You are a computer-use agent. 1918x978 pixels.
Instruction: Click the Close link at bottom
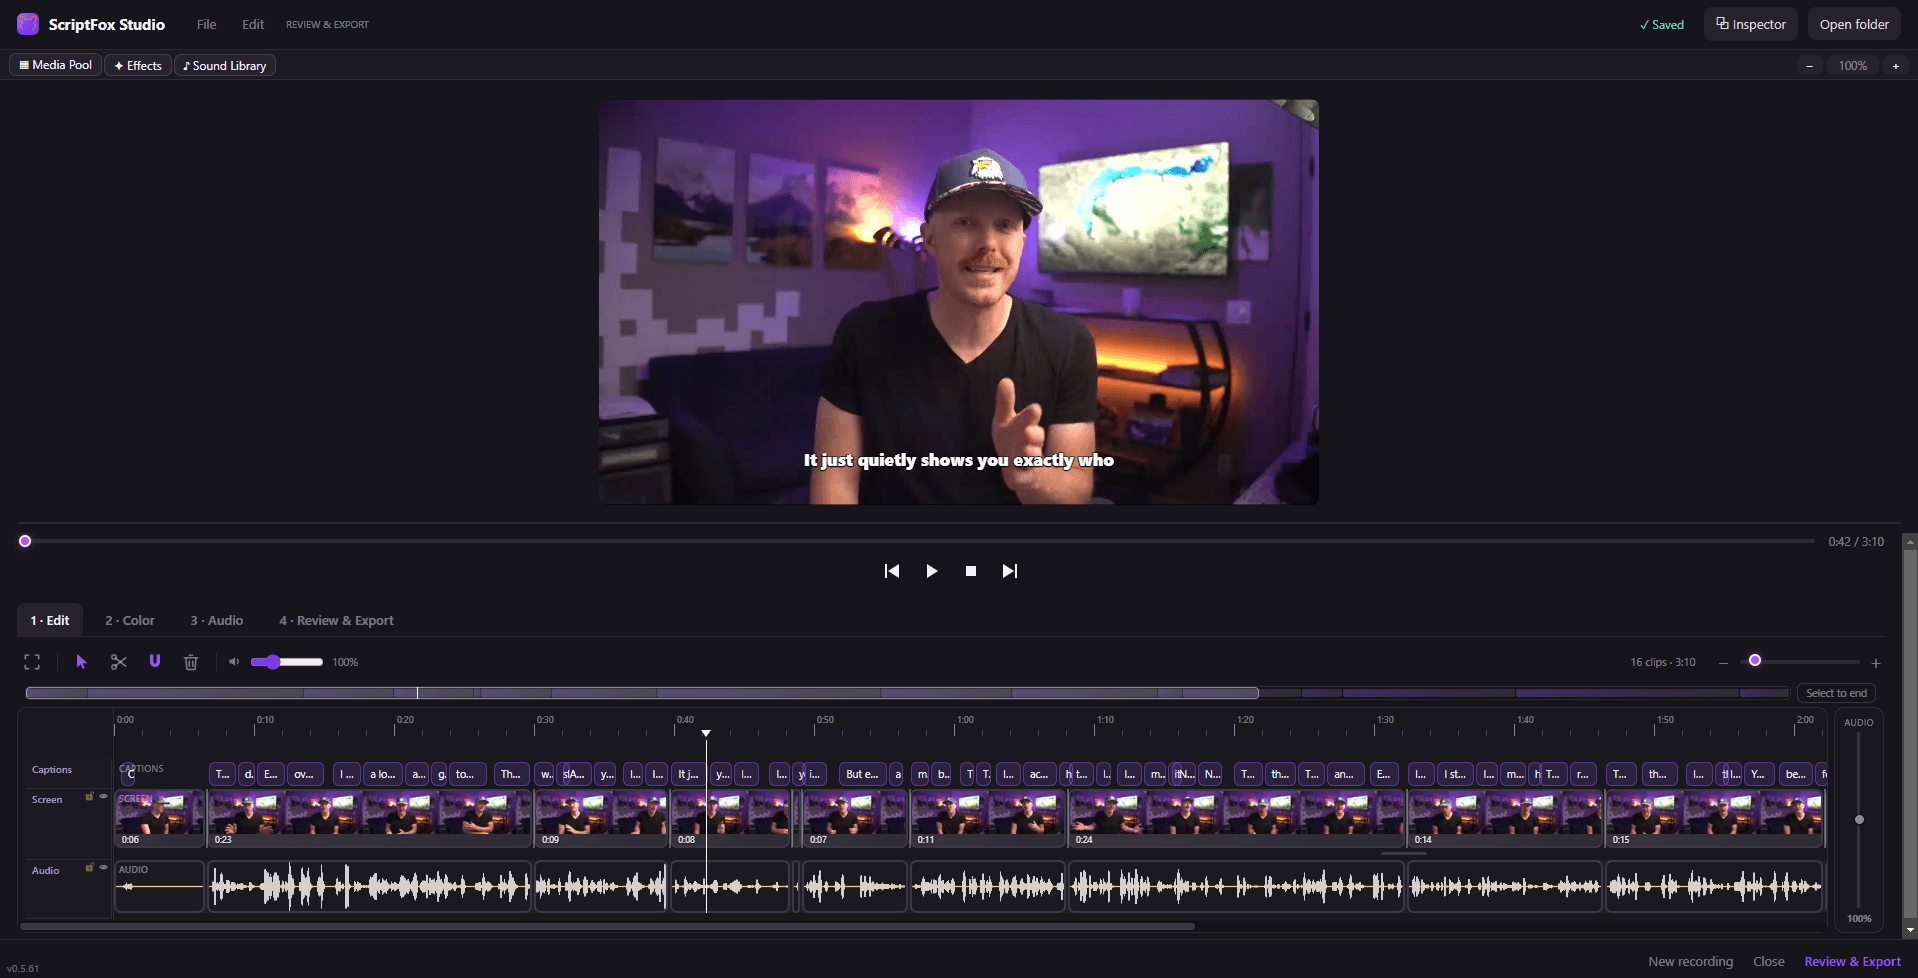[x=1768, y=961]
